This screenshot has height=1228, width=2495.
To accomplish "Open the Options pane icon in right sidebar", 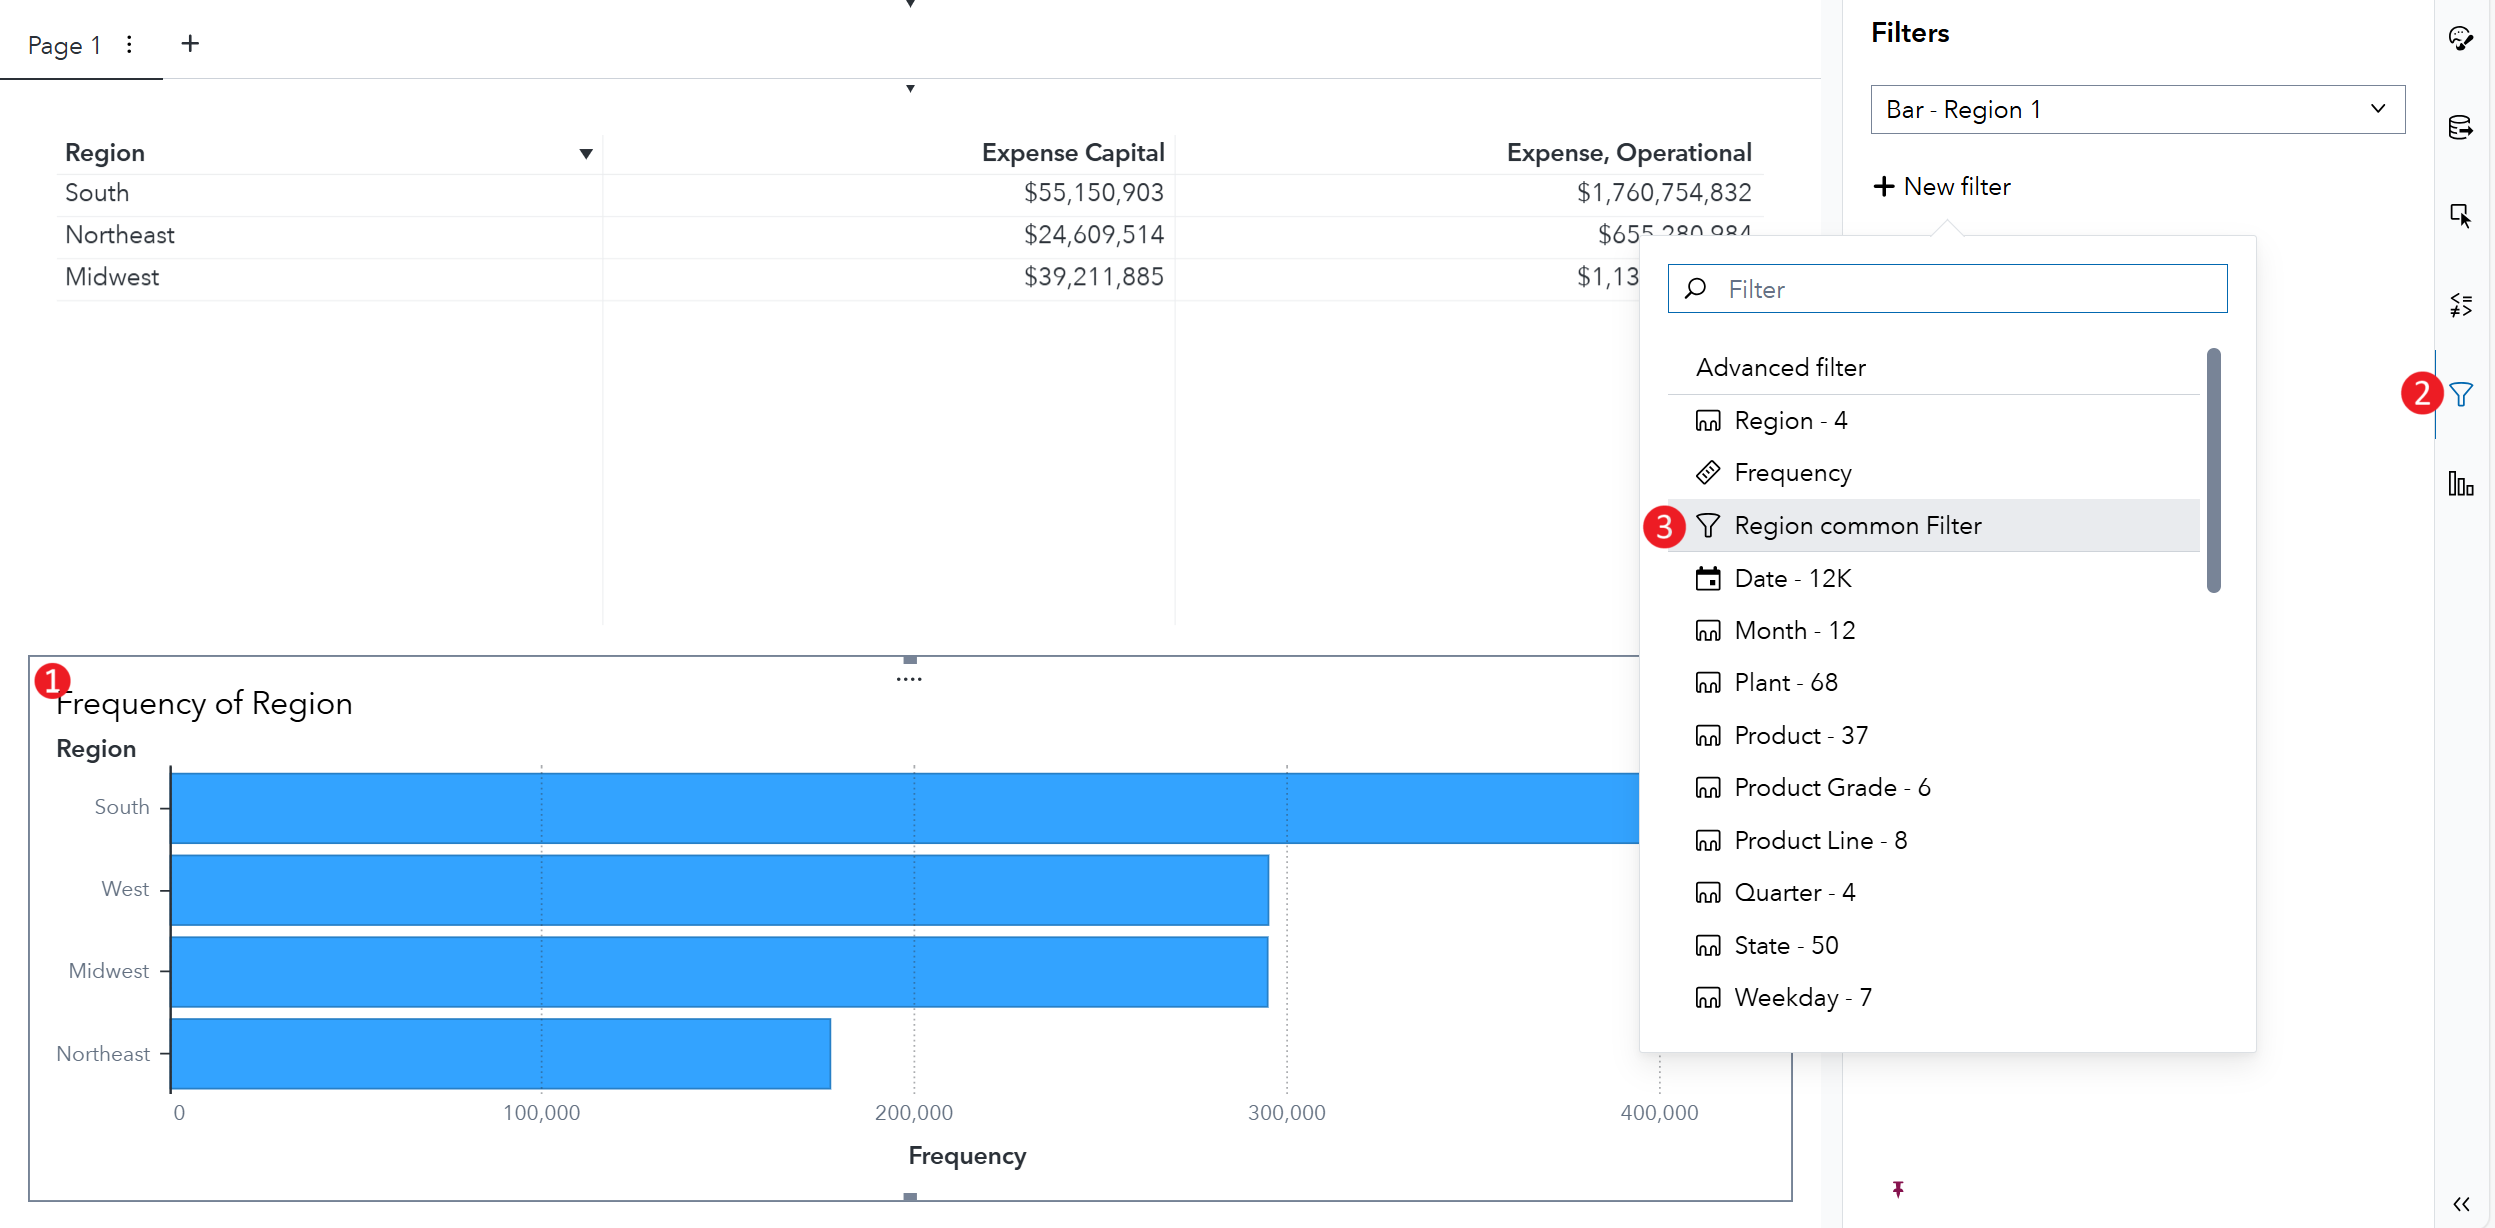I will (x=2461, y=38).
